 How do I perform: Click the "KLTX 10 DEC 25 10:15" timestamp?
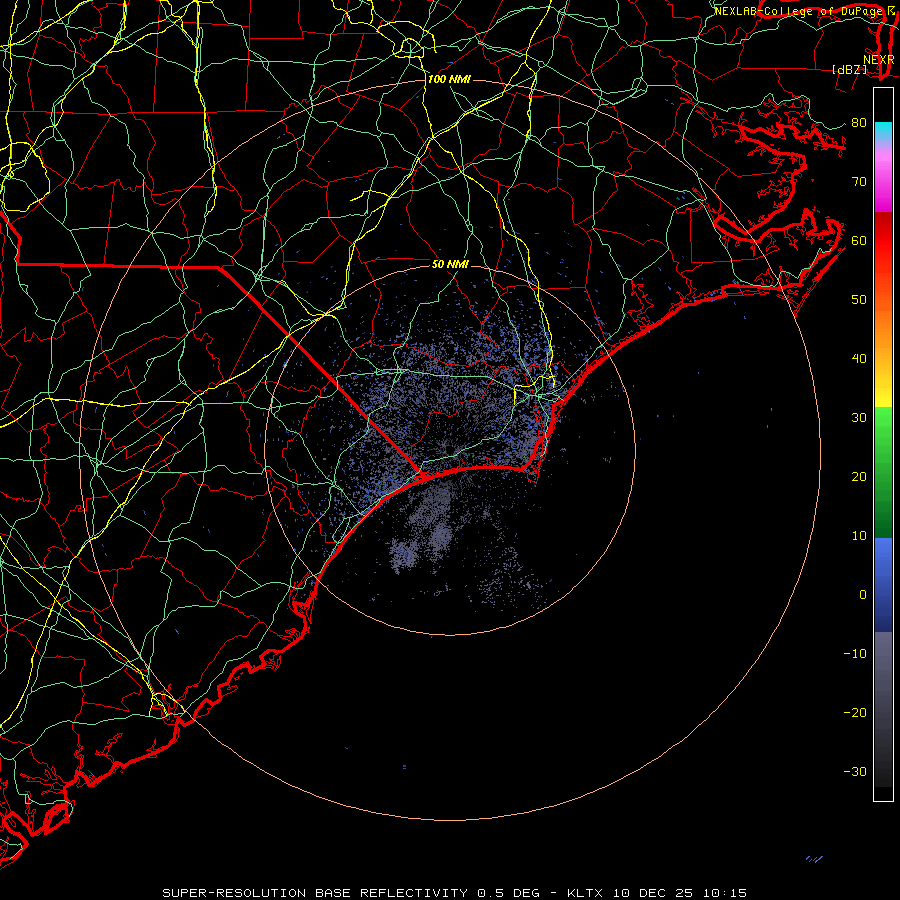coord(657,893)
